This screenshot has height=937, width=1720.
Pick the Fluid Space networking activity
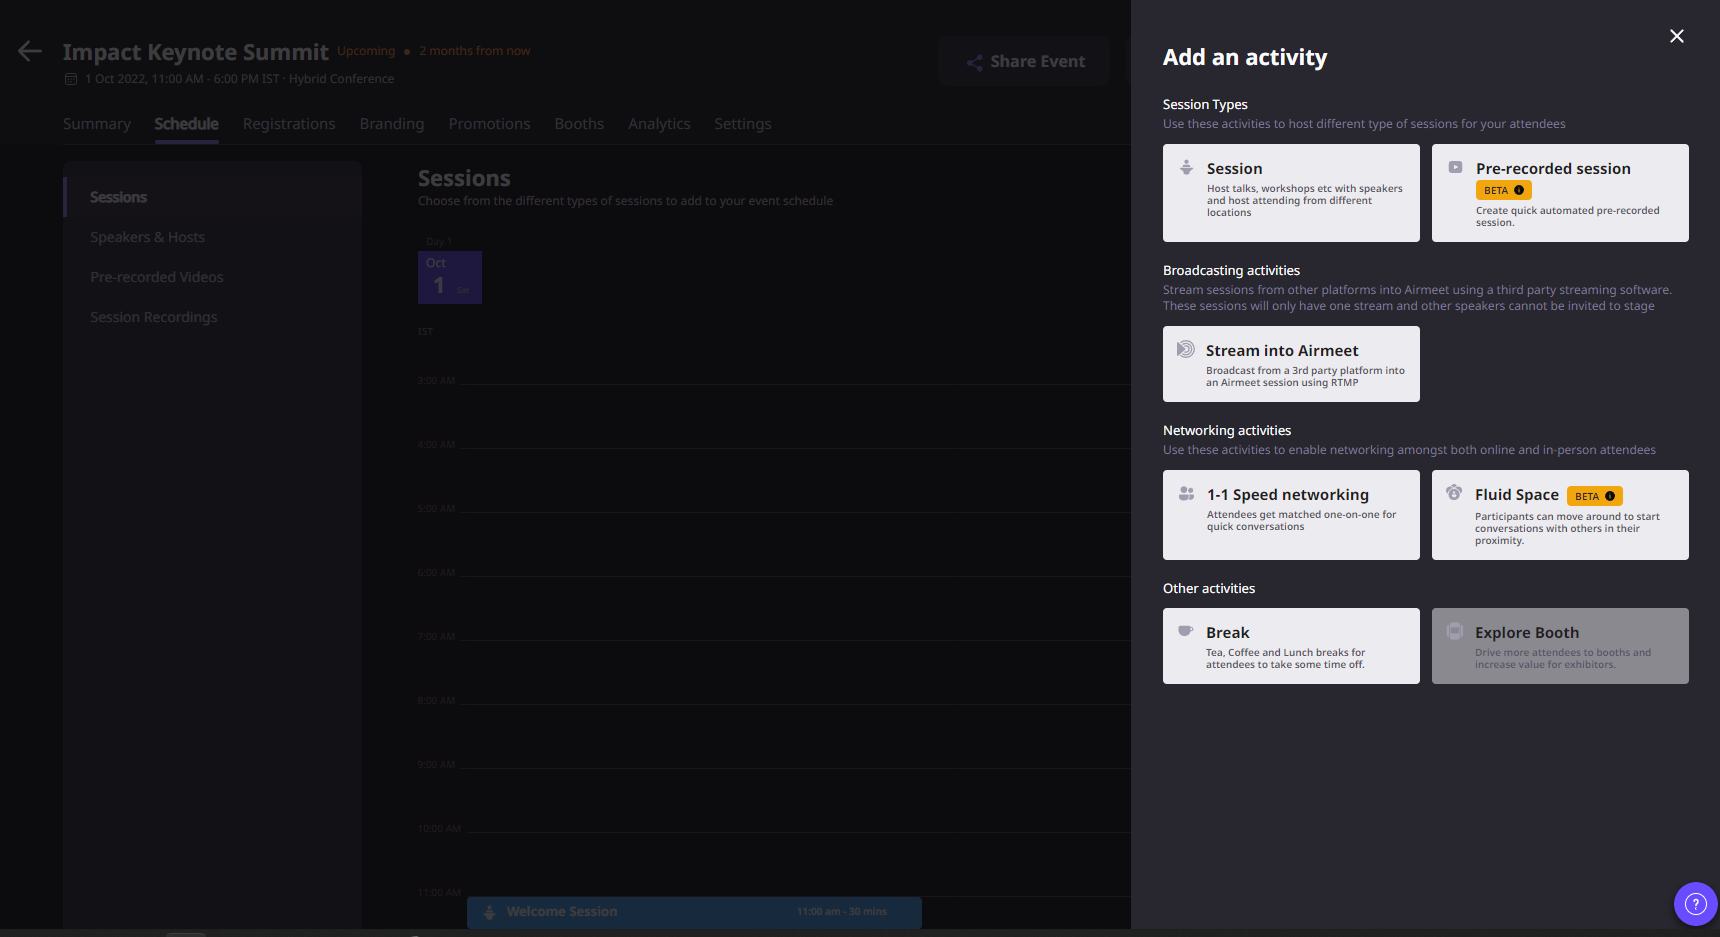pos(1560,515)
